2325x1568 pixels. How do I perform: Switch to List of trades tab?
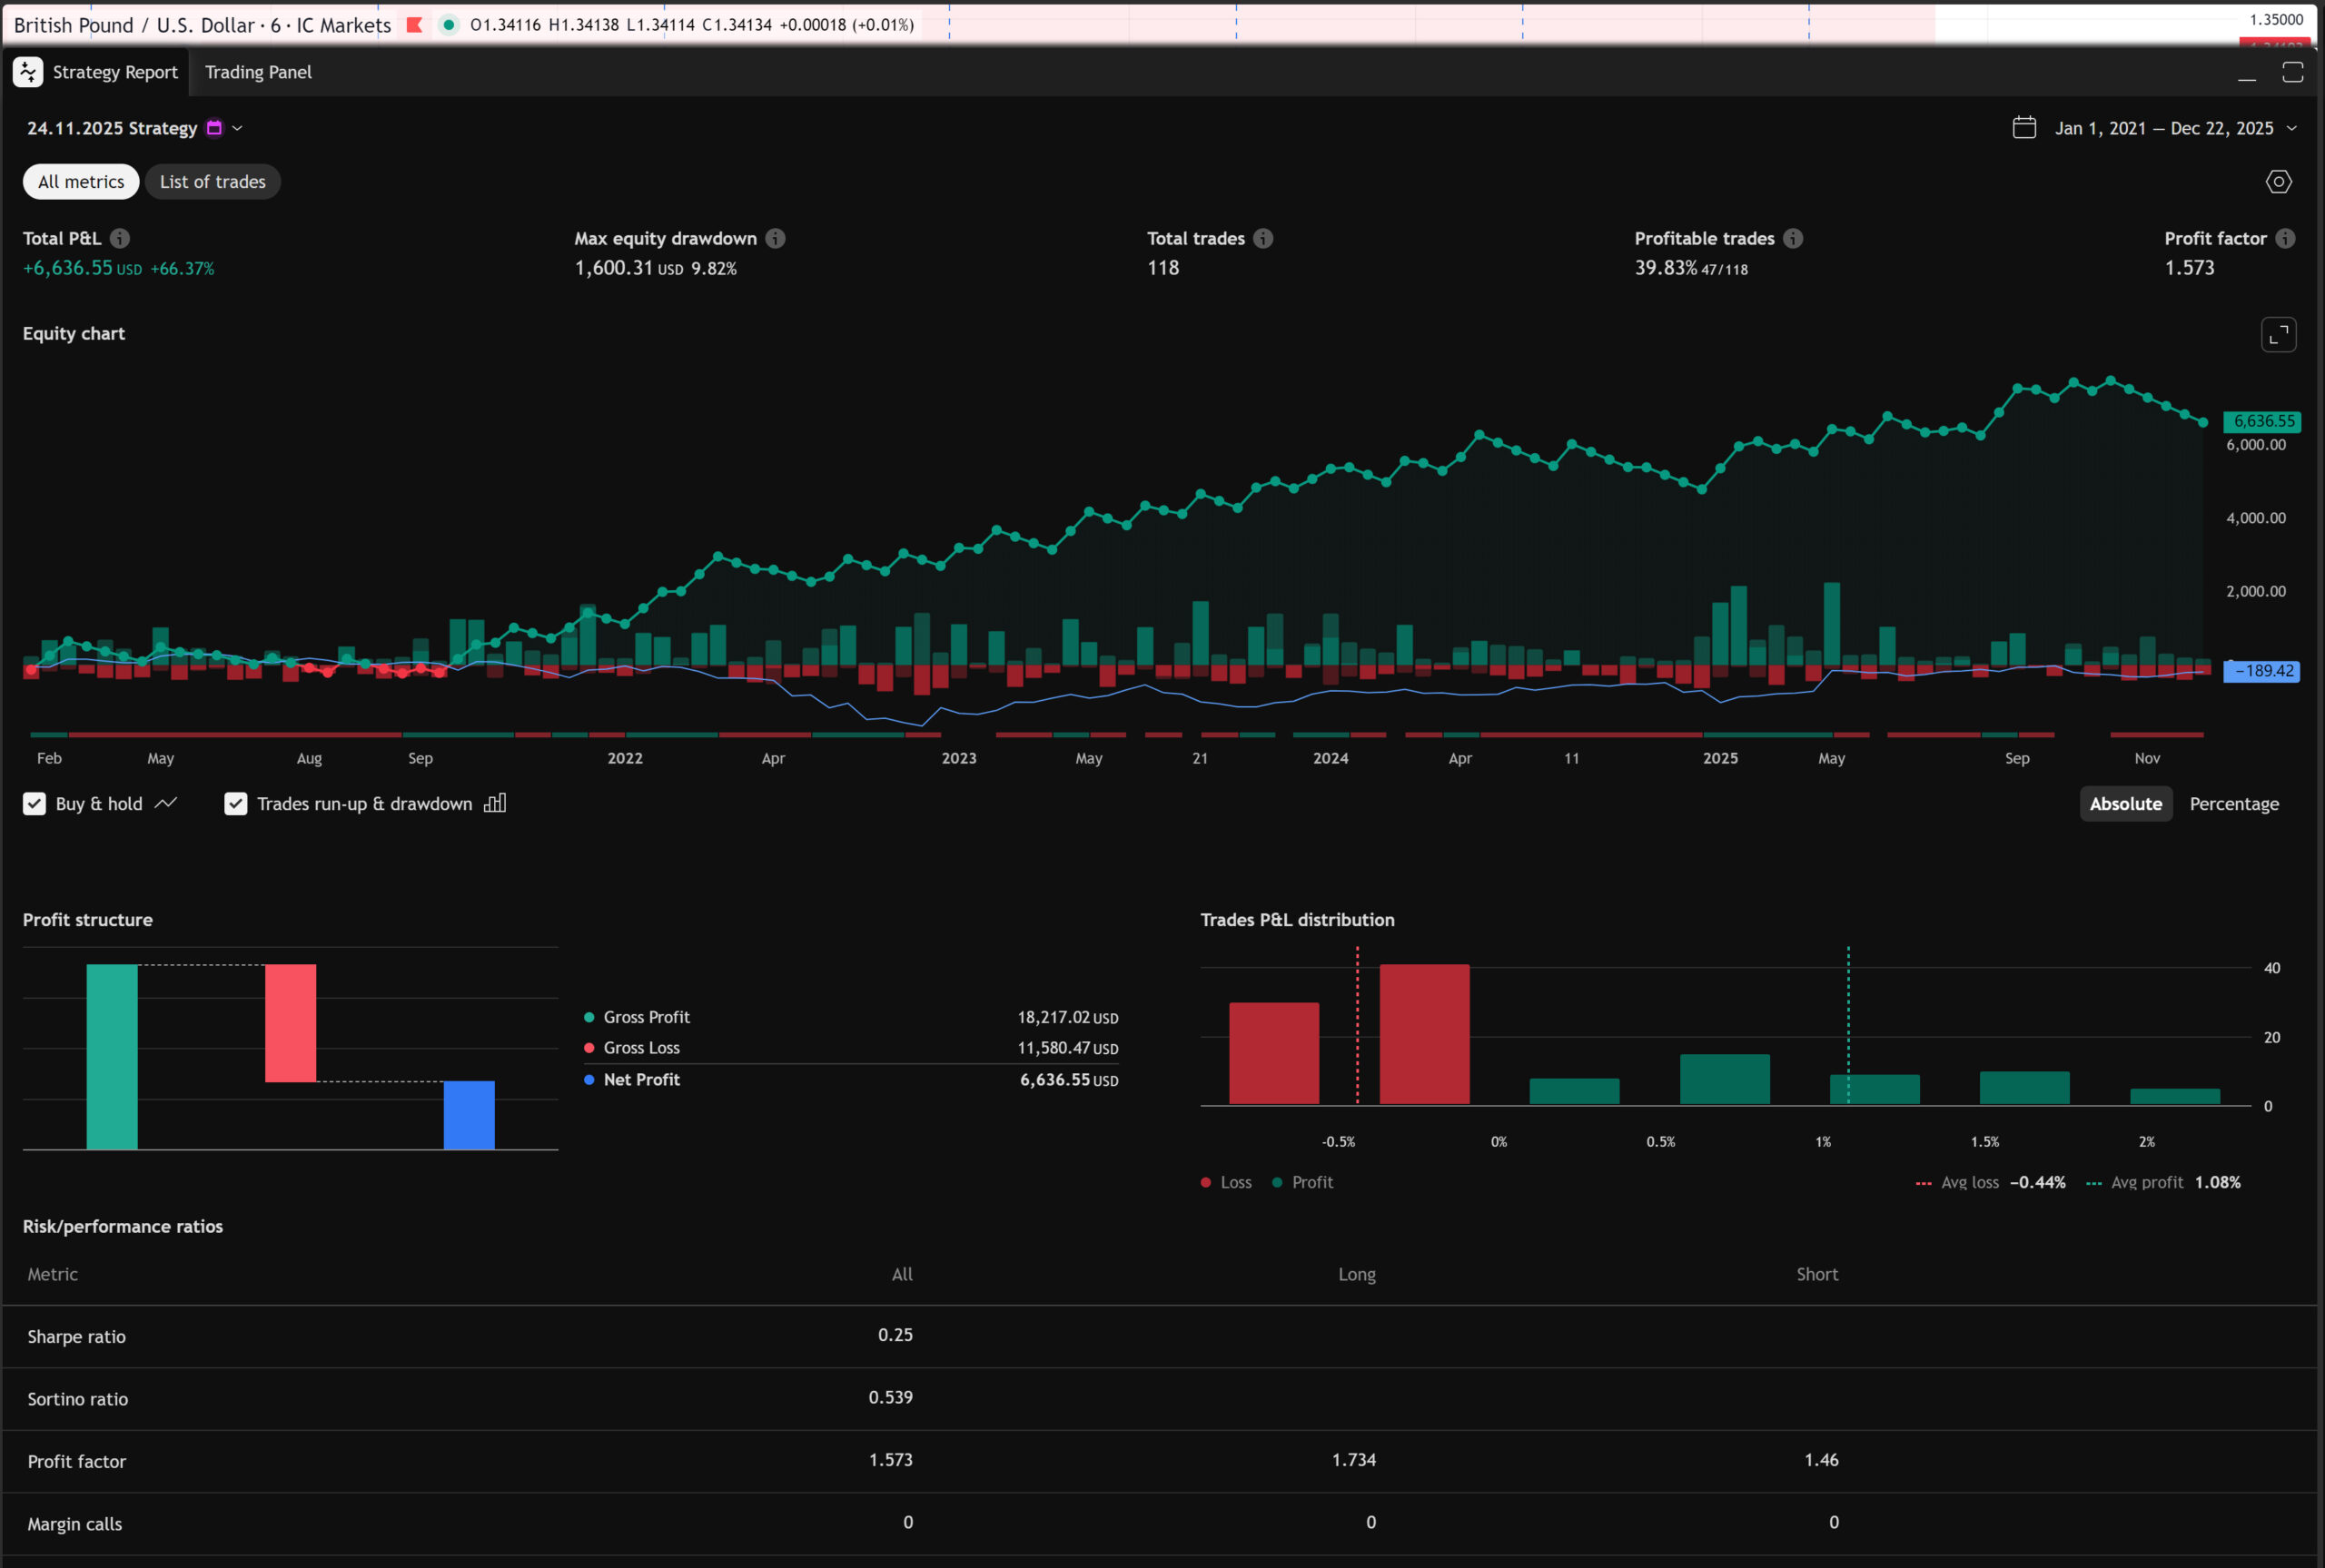click(213, 182)
